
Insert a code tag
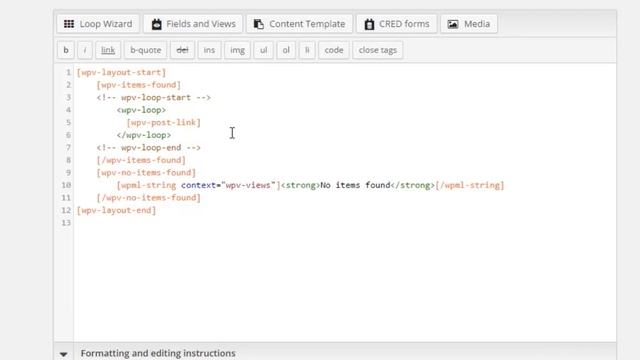[333, 50]
